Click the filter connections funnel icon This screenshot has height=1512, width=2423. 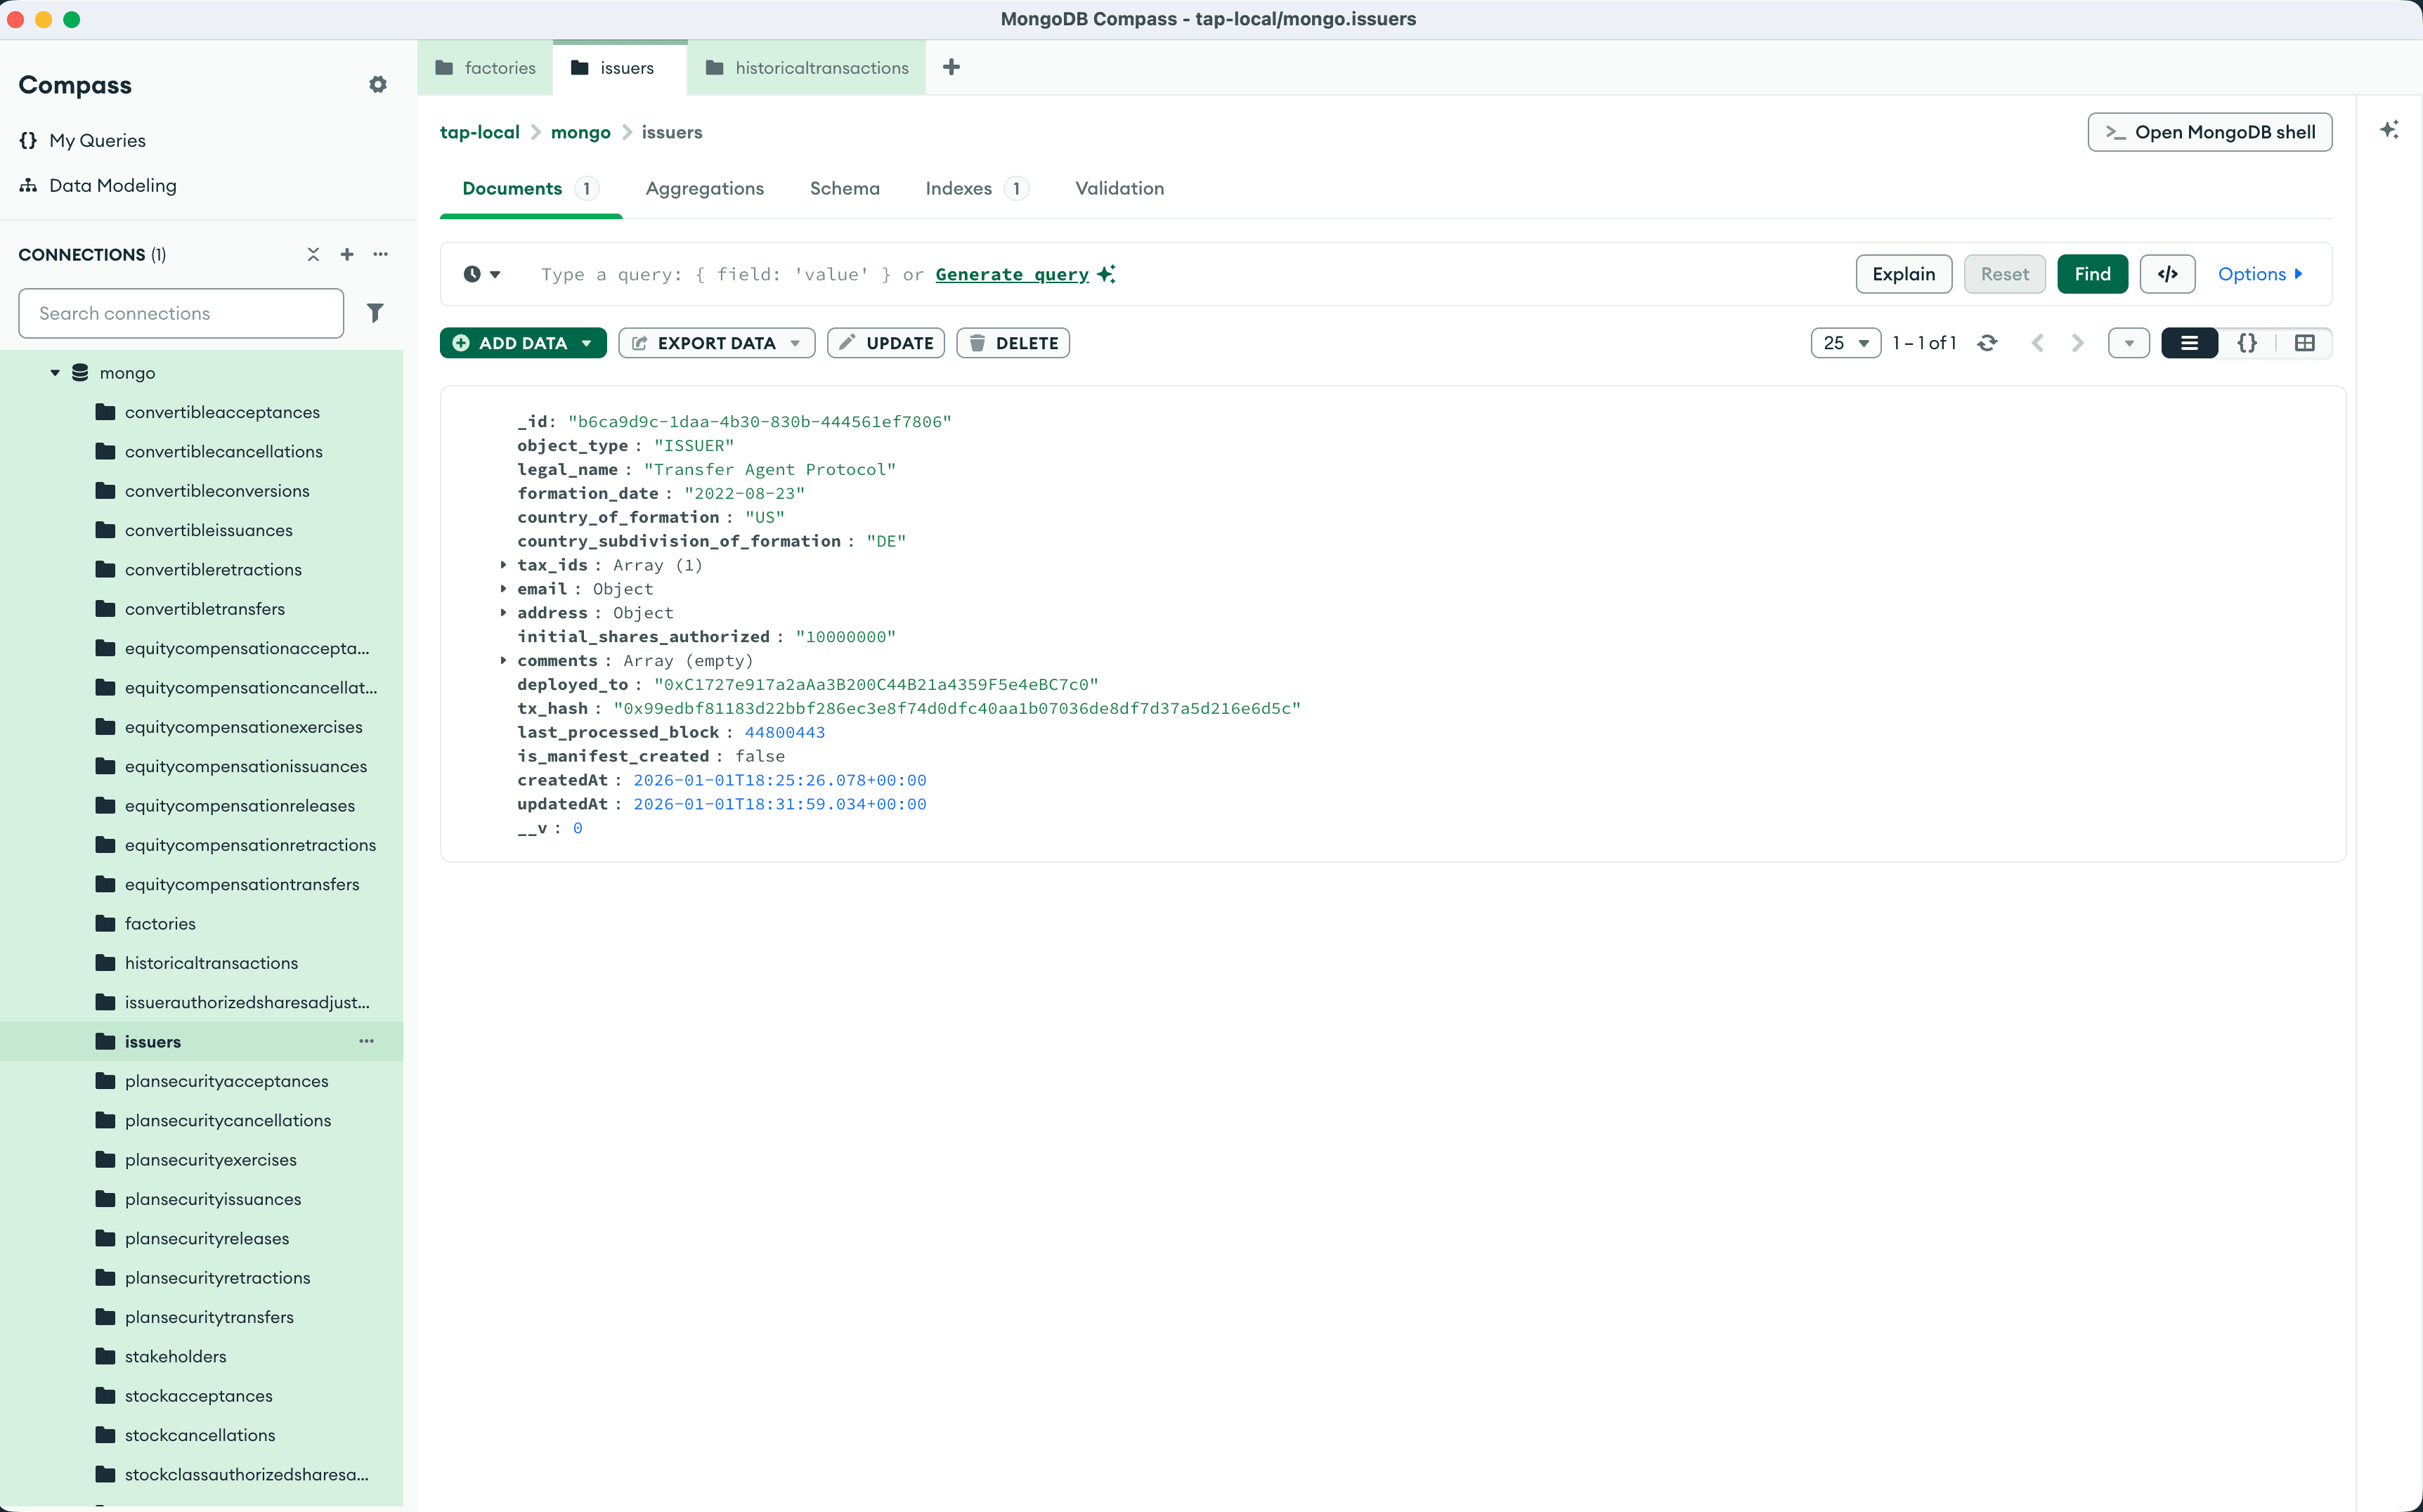point(375,313)
